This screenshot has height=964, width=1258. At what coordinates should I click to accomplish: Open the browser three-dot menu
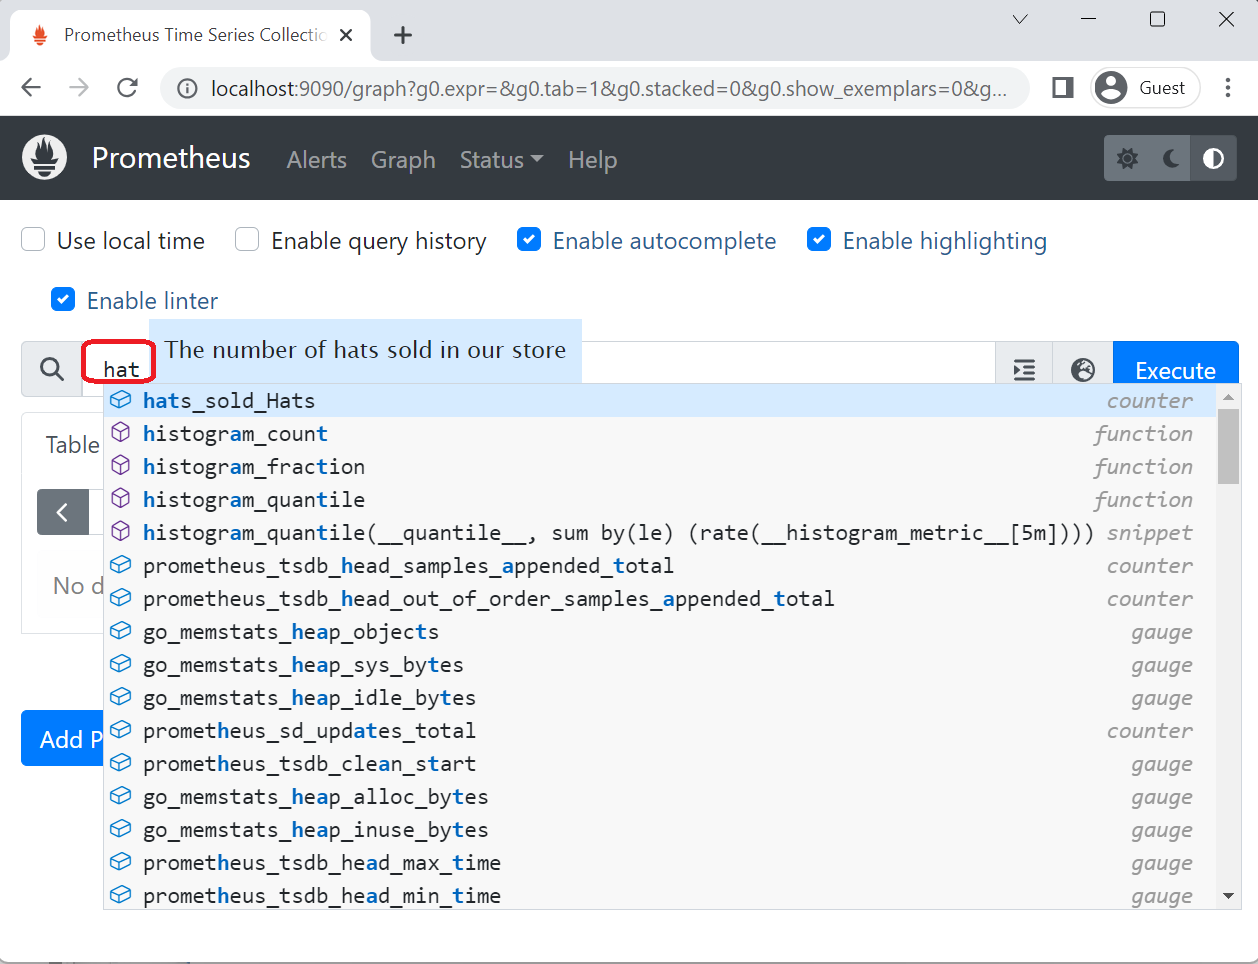[x=1227, y=88]
